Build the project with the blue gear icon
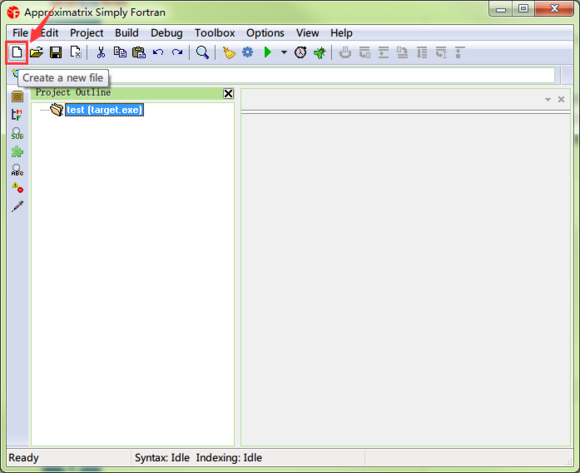The image size is (580, 473). [x=247, y=52]
